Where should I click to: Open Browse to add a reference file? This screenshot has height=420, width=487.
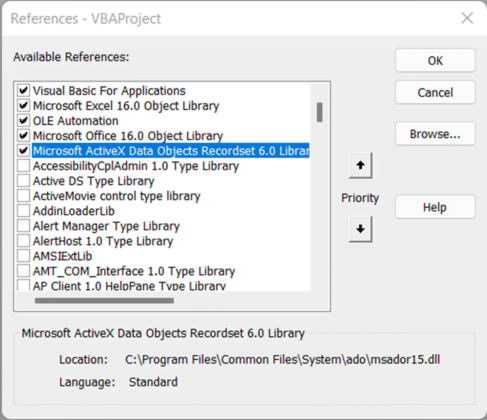tap(435, 134)
